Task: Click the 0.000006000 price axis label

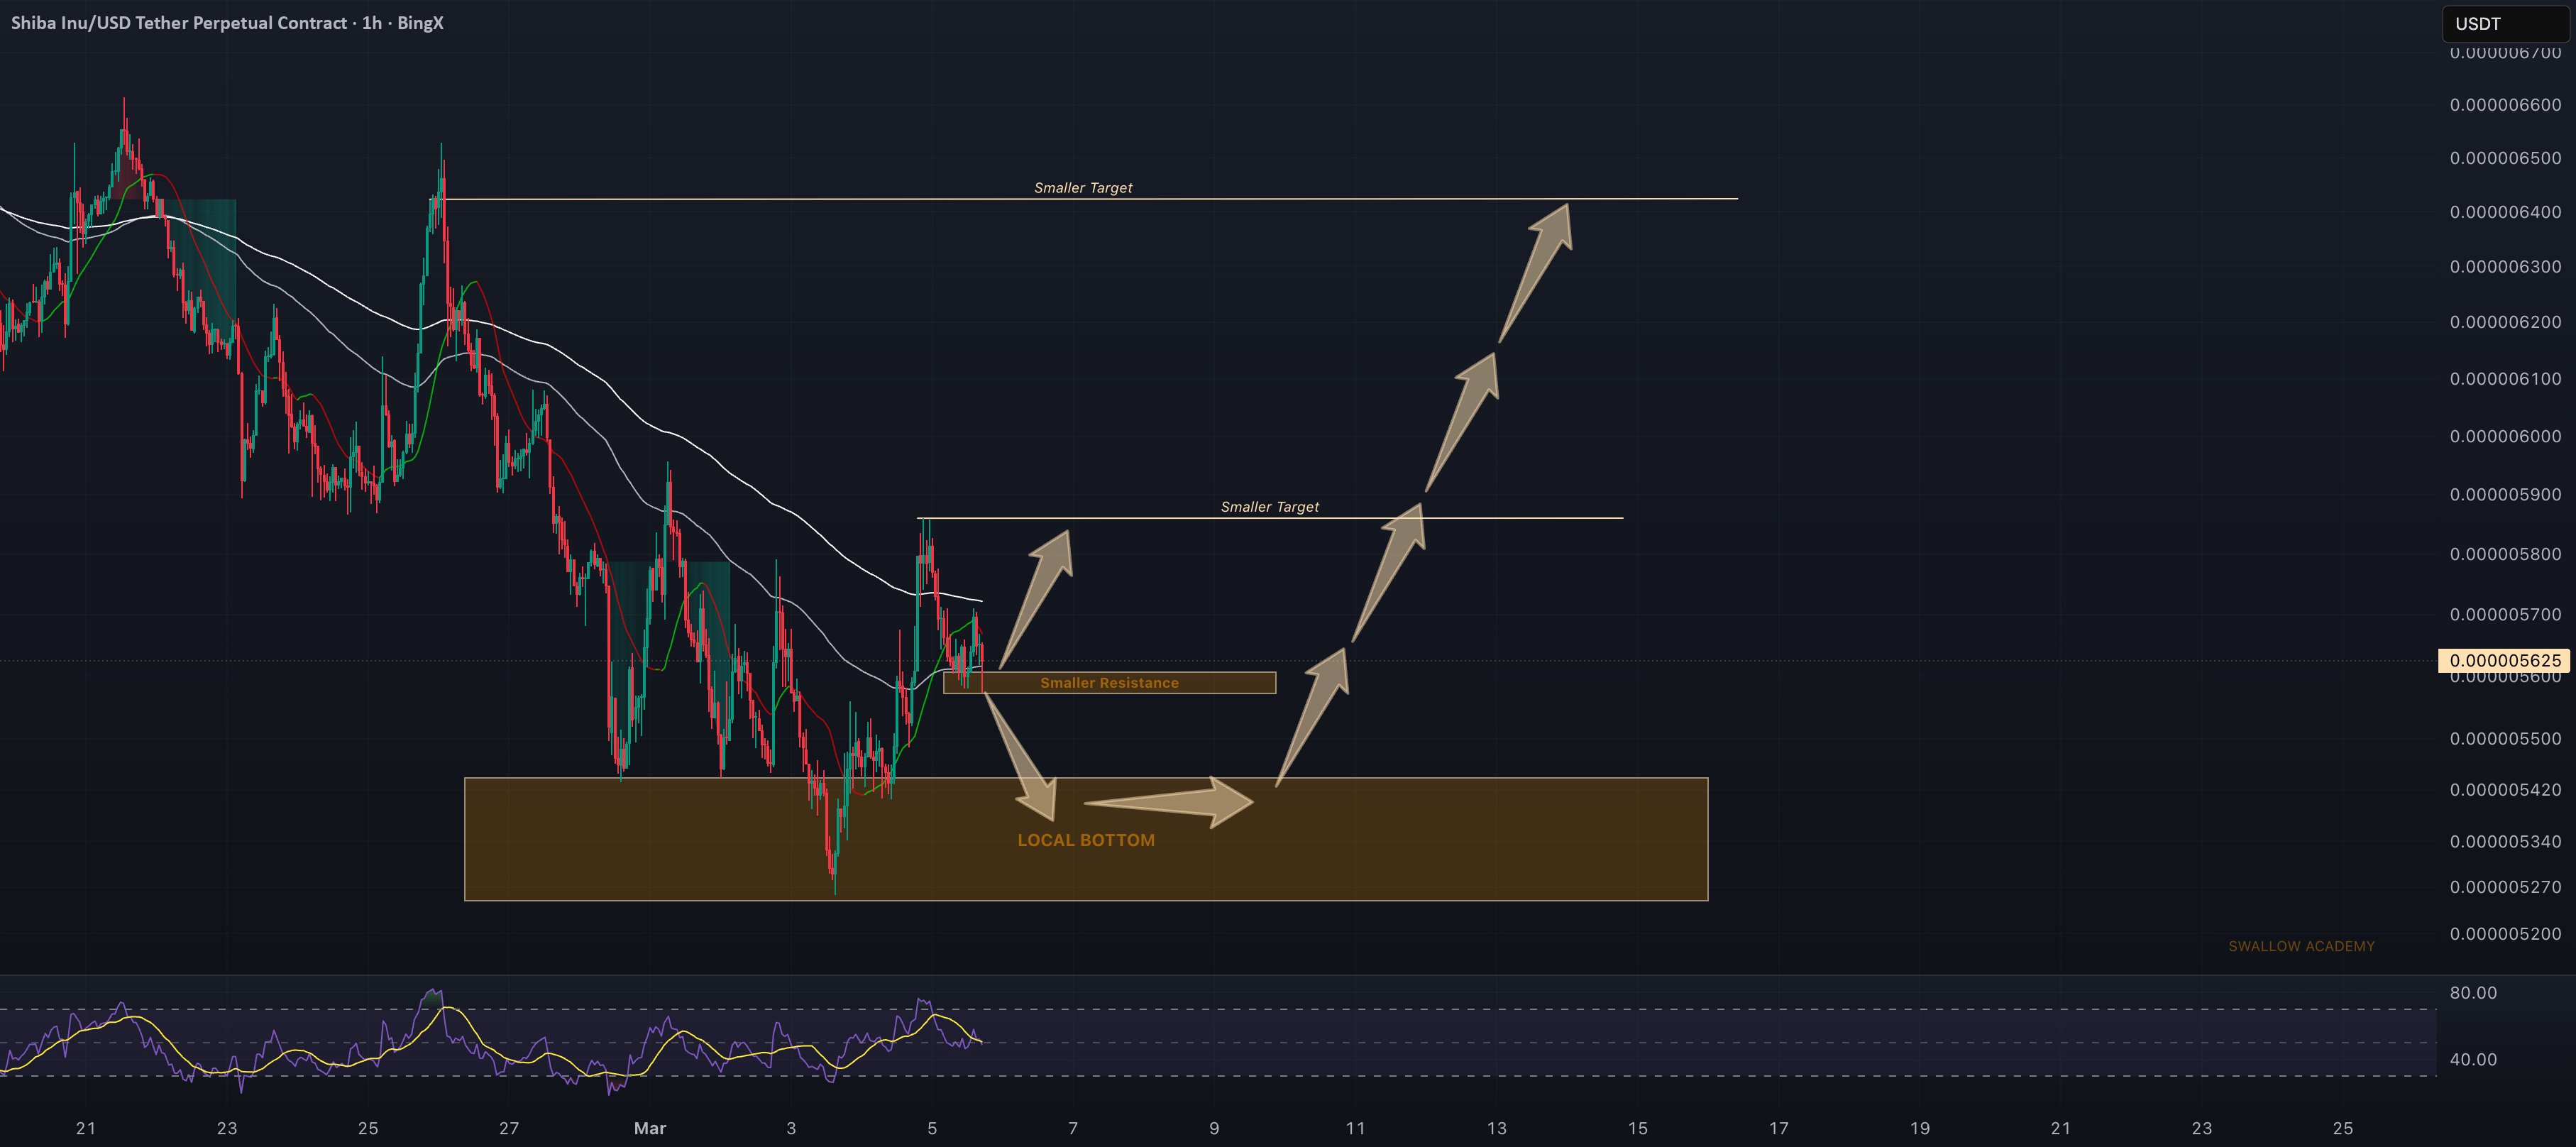Action: coord(2504,437)
